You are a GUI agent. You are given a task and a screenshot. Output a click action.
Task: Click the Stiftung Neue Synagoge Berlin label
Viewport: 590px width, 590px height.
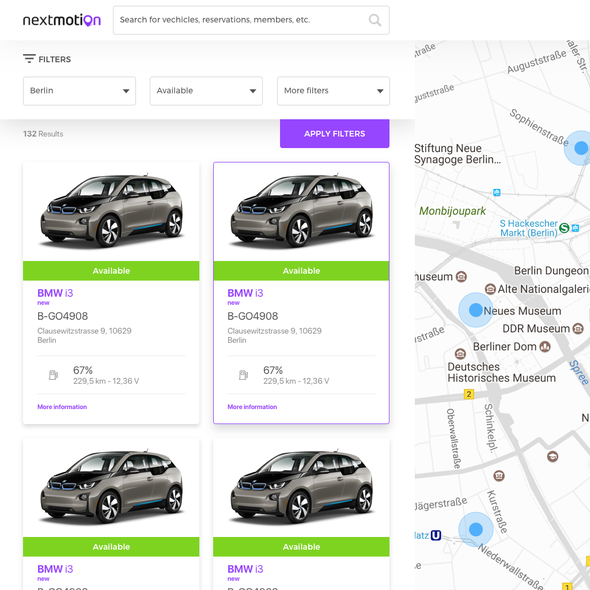pos(458,154)
